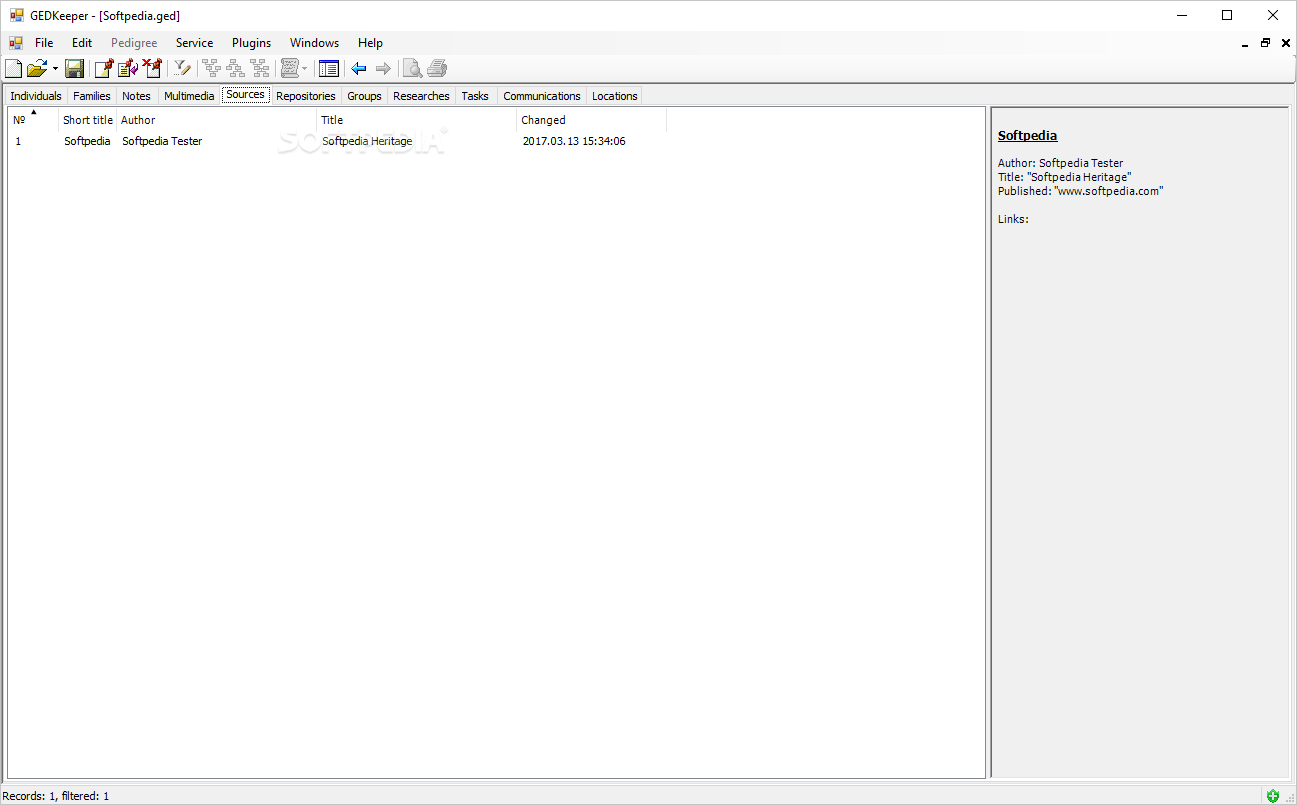Switch to the Multimedia tab
The image size is (1297, 805).
tap(189, 96)
